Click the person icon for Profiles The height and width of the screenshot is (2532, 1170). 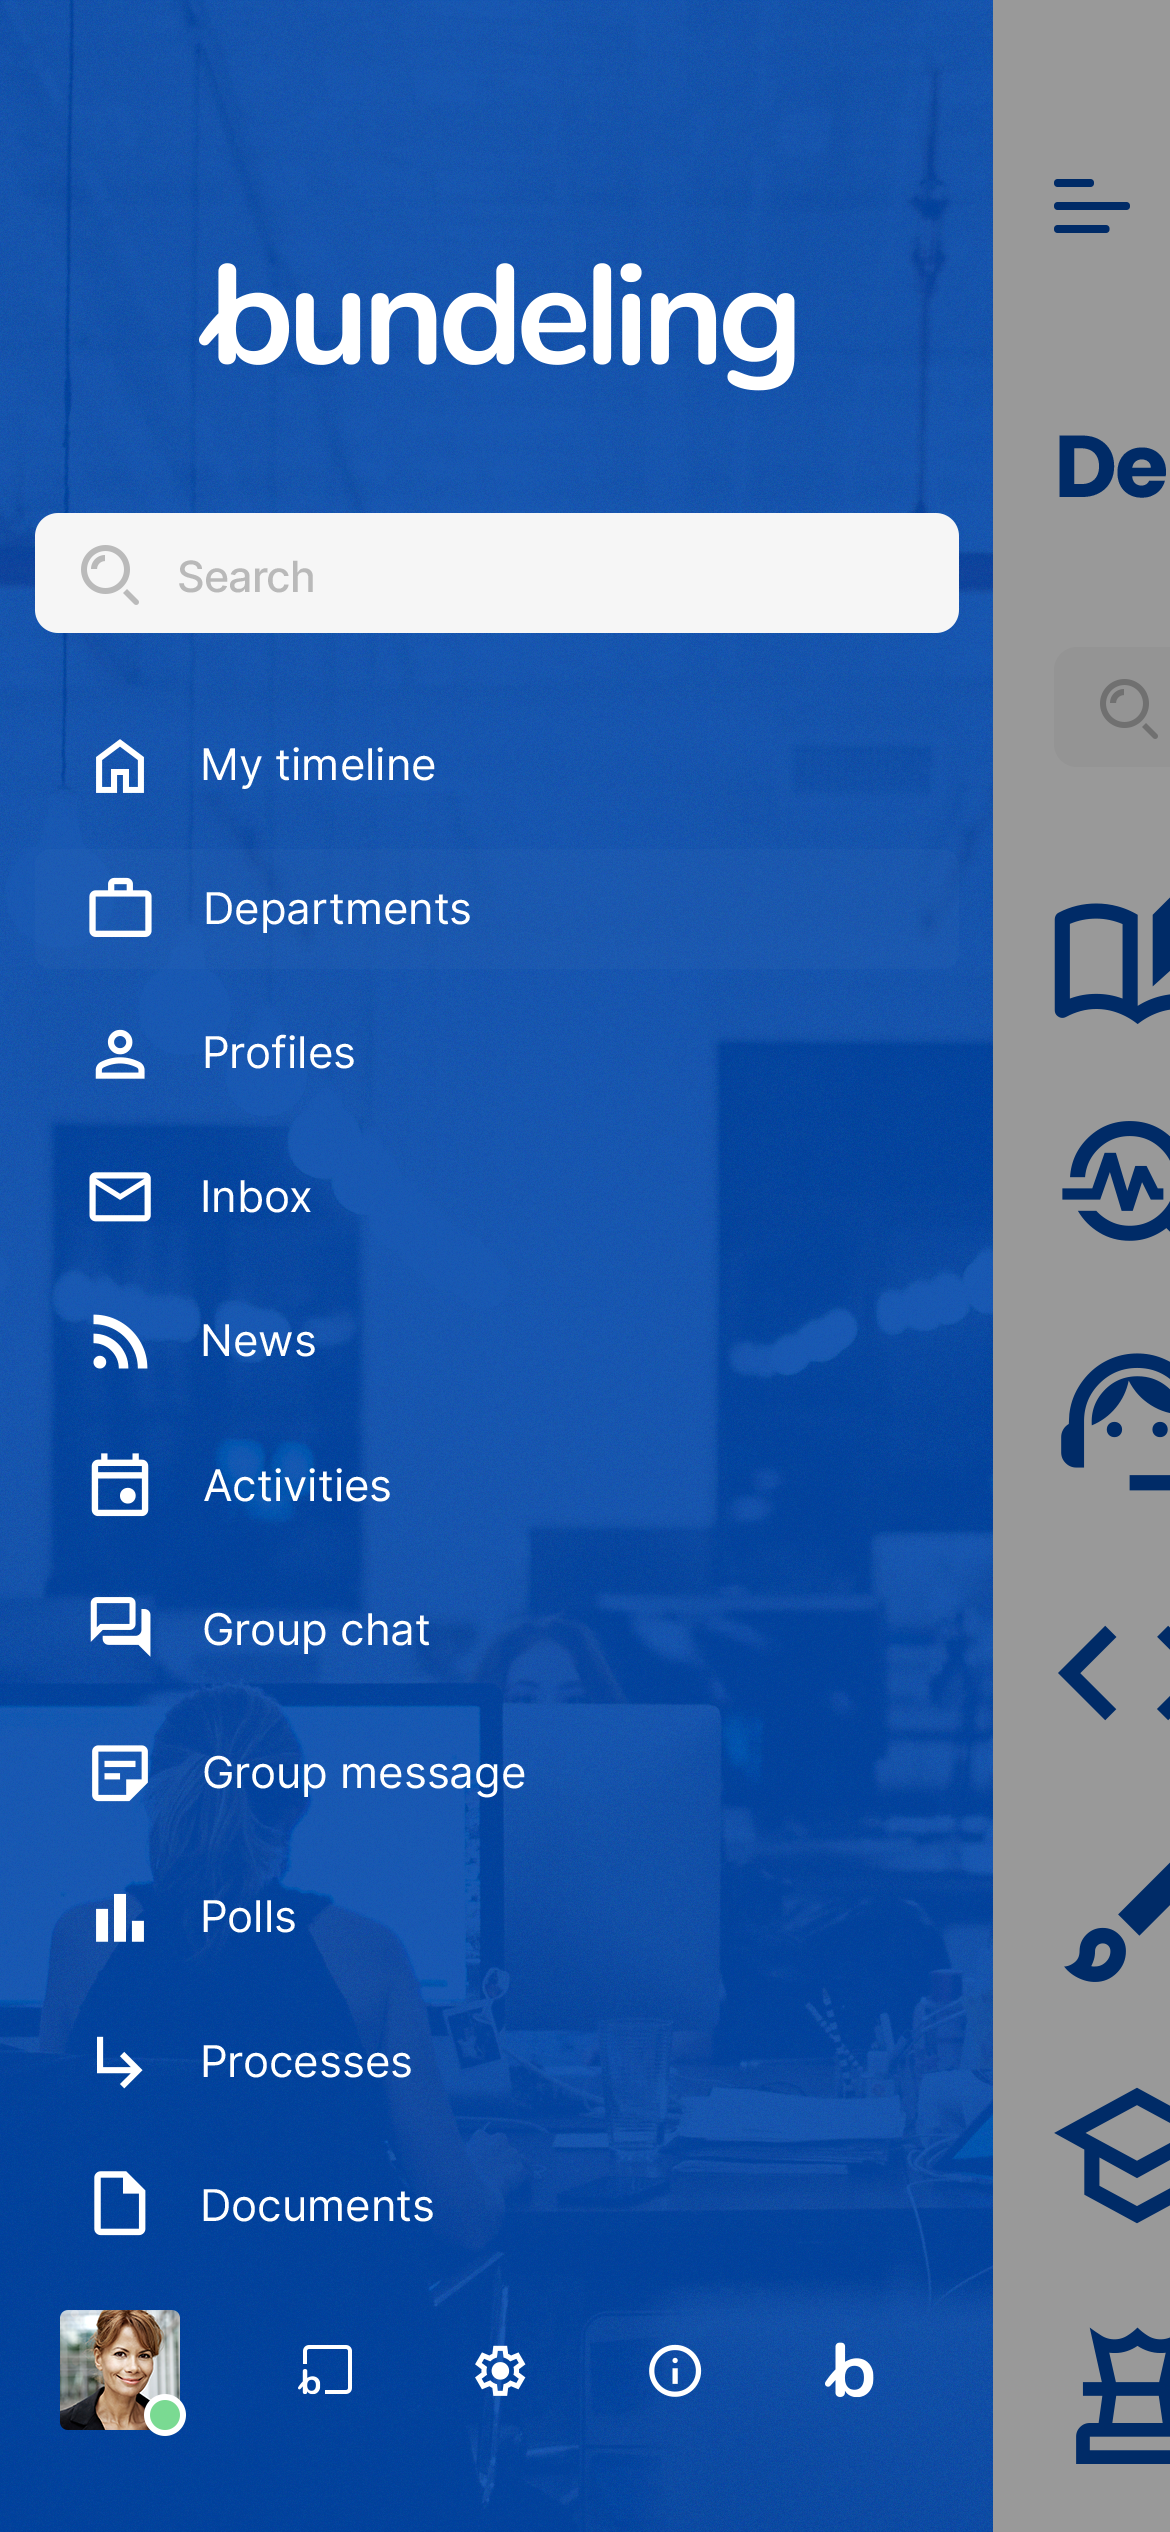click(120, 1054)
